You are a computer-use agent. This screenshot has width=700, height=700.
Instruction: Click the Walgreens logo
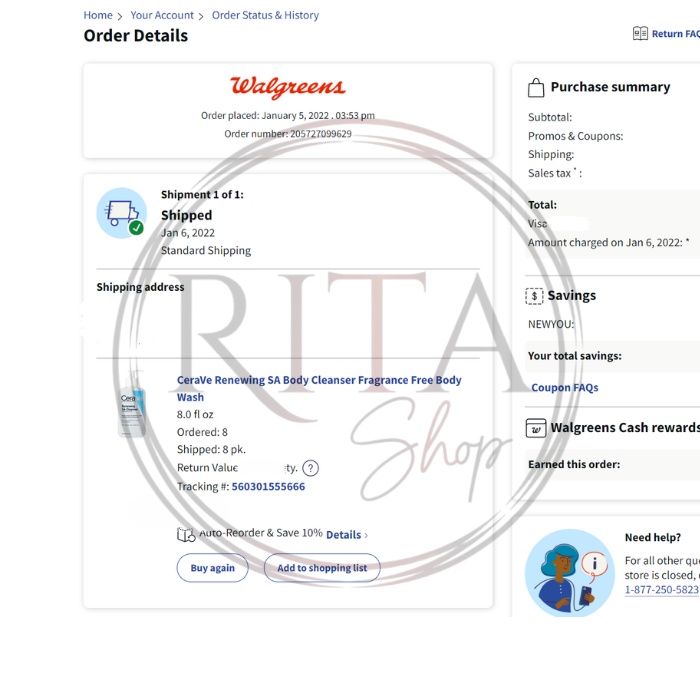(287, 87)
